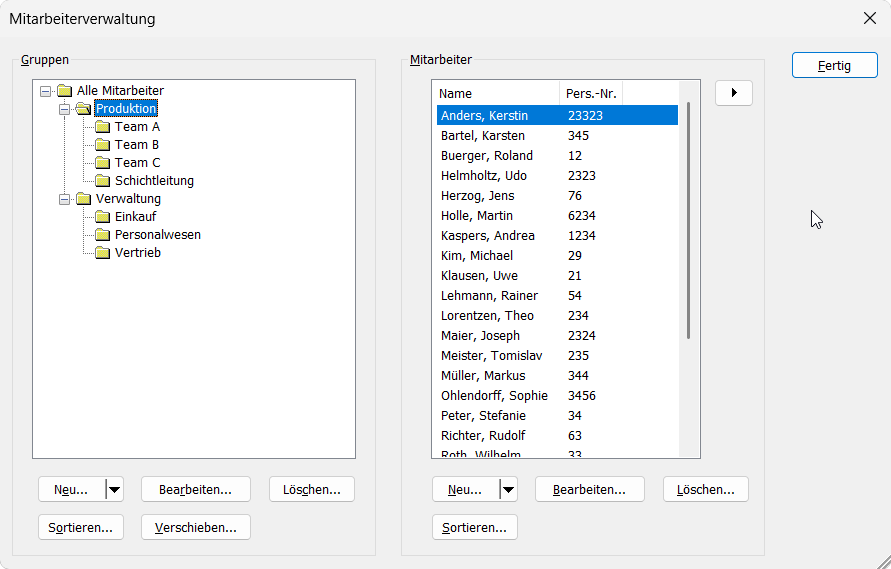Click the open Produktion folder icon
Viewport: 891px width, 569px height.
pos(84,109)
